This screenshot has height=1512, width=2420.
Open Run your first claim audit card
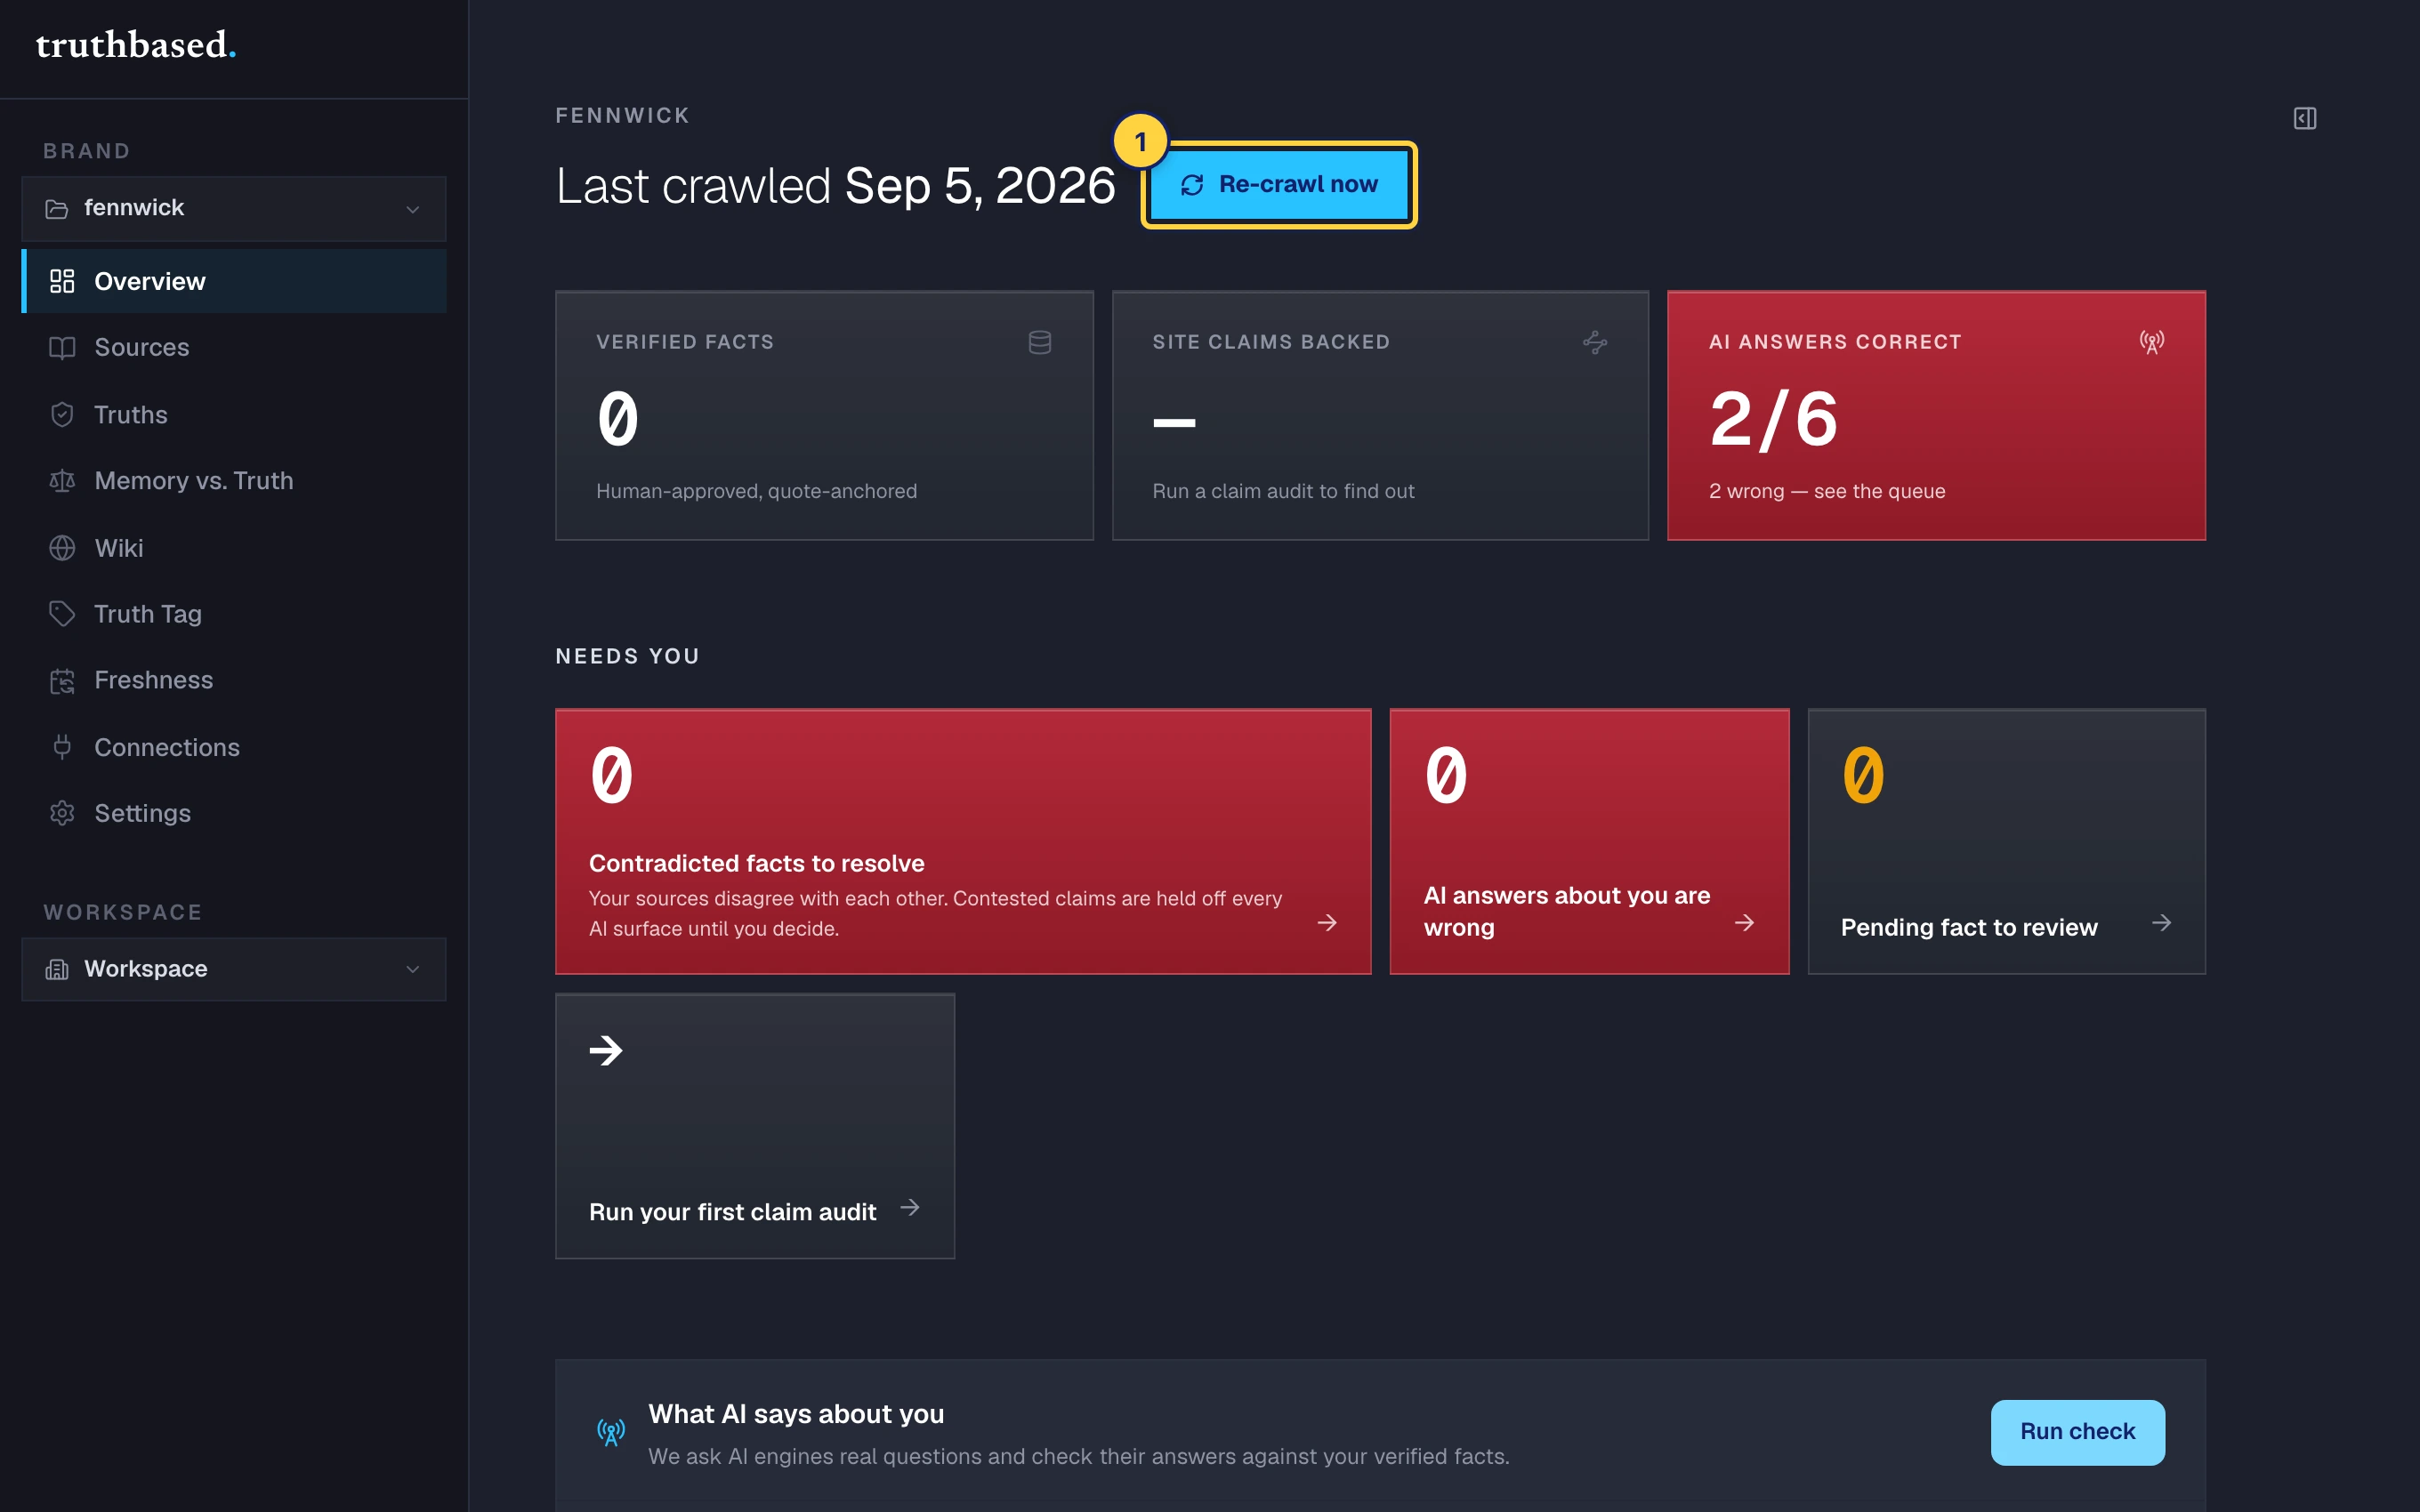[x=755, y=1126]
